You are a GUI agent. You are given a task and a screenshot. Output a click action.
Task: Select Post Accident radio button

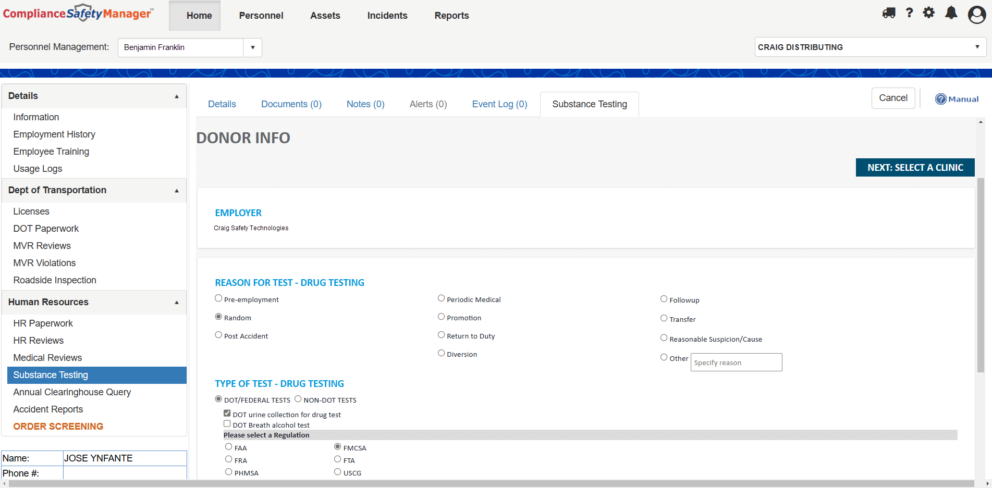218,335
